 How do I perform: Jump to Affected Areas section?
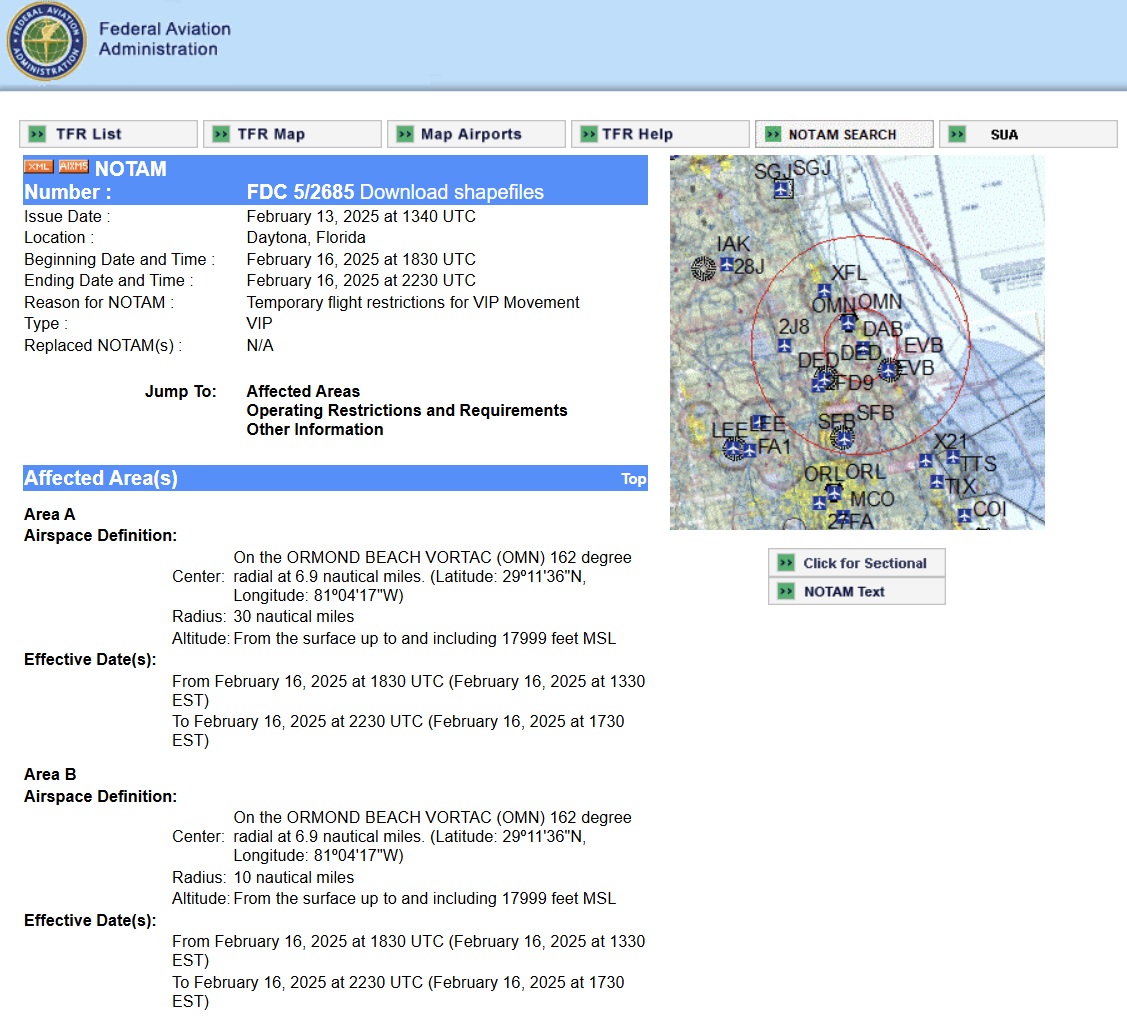pyautogui.click(x=303, y=391)
